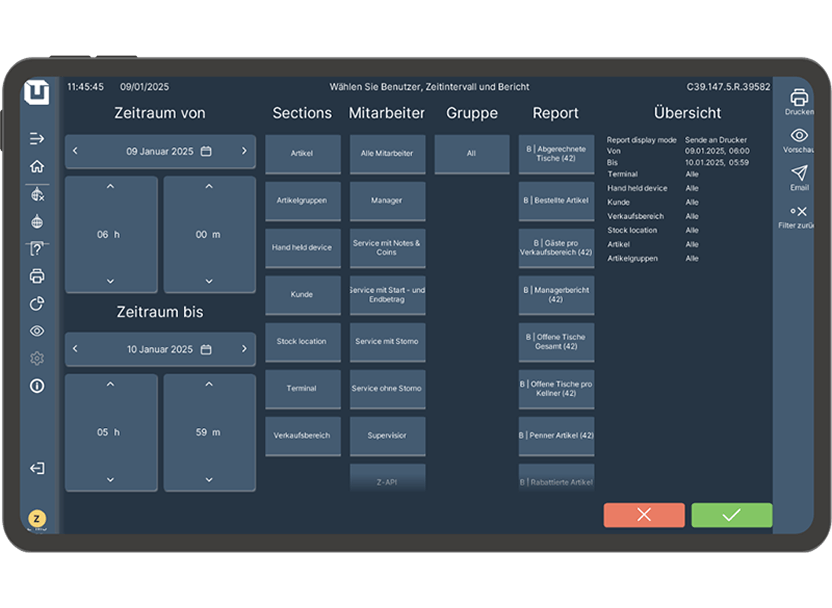The image size is (832, 608).
Task: Send the report via the Email icon
Action: click(799, 174)
